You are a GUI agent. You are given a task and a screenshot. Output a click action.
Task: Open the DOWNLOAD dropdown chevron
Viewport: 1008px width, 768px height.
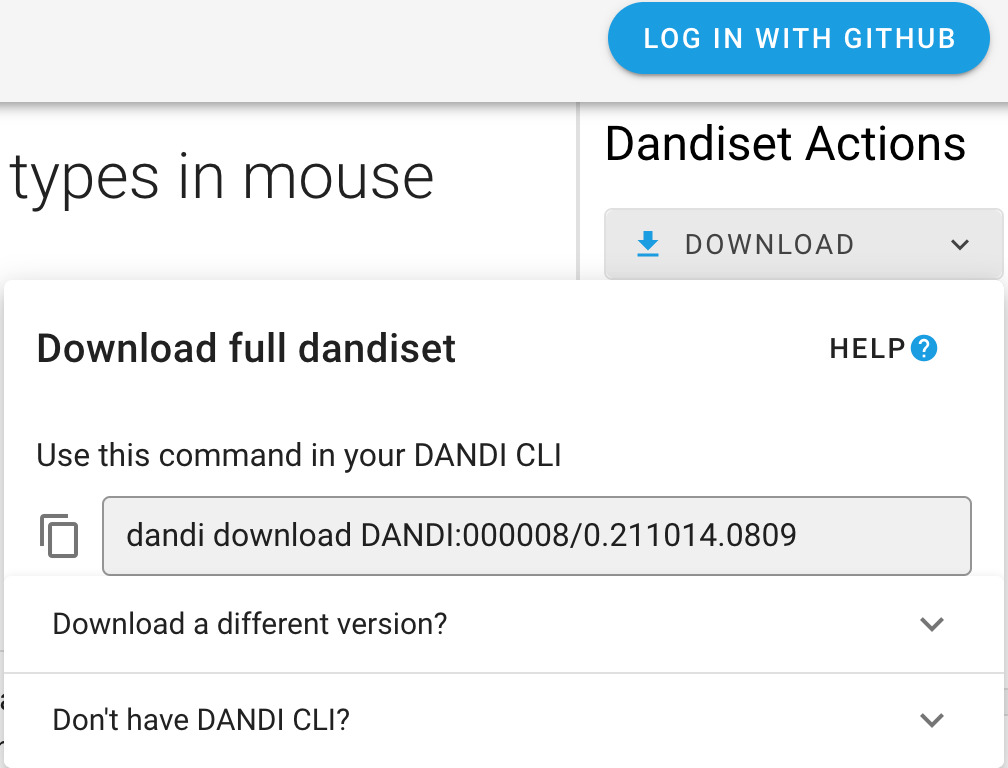960,244
